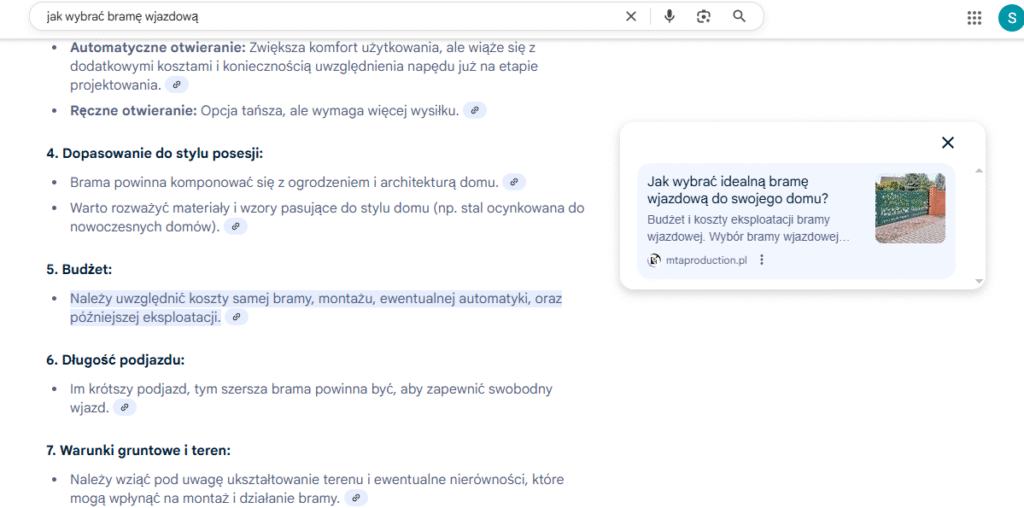Screen dimensions: 1024x508
Task: Click link chip after nowoczesnych domów text
Action: click(x=235, y=227)
